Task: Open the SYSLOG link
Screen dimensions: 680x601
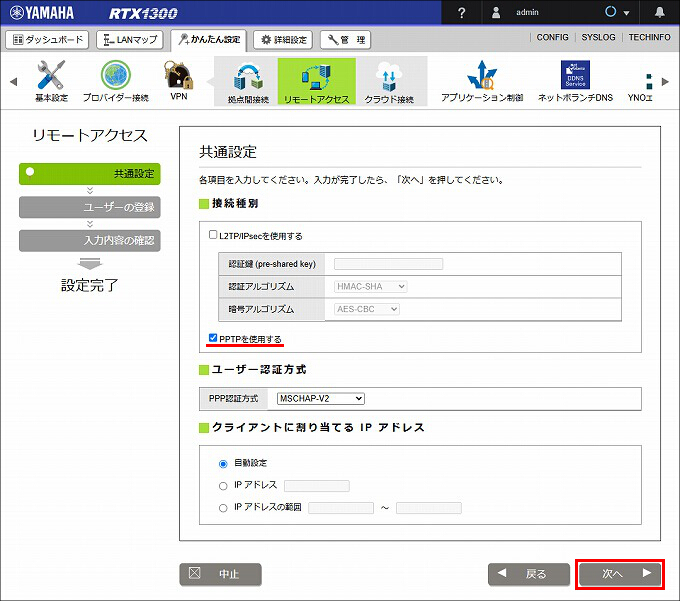Action: pyautogui.click(x=598, y=37)
